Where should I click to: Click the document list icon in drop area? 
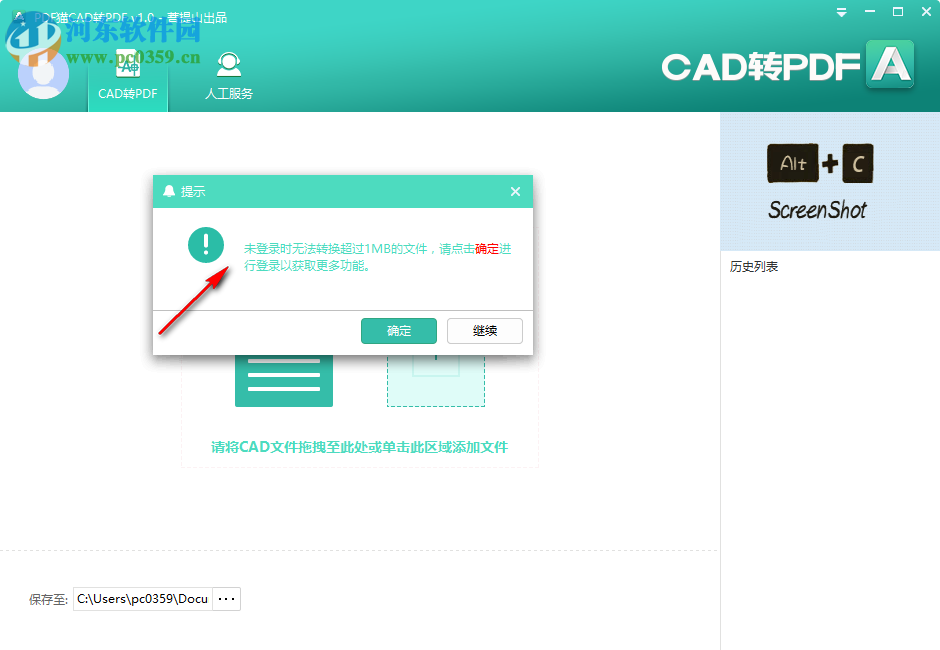pos(284,378)
